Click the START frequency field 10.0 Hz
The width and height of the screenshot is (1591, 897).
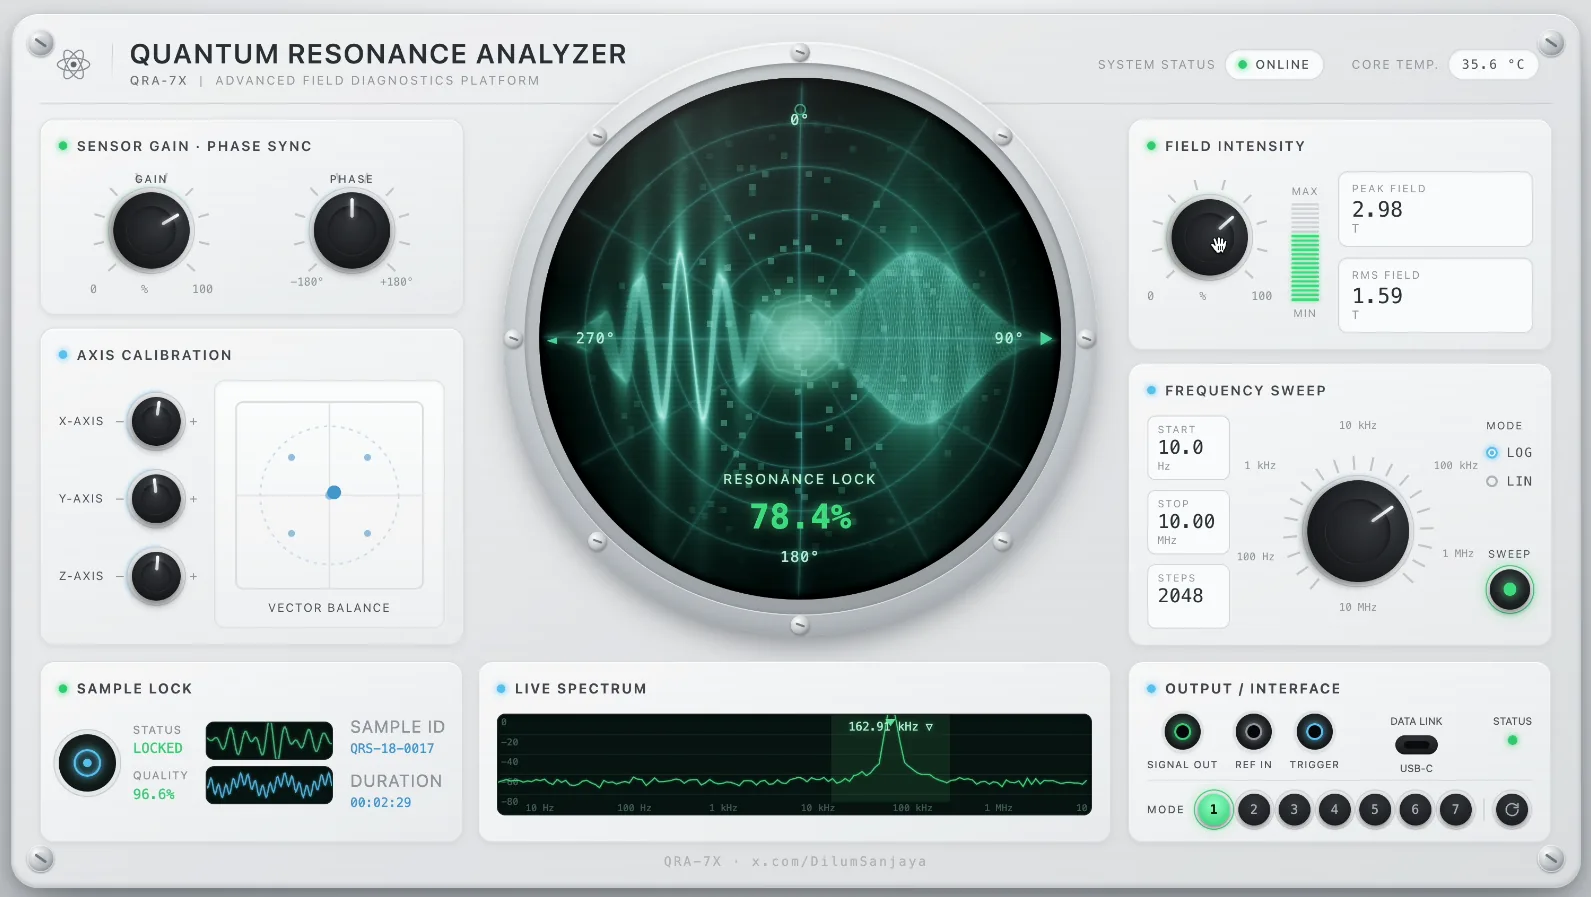pyautogui.click(x=1188, y=448)
